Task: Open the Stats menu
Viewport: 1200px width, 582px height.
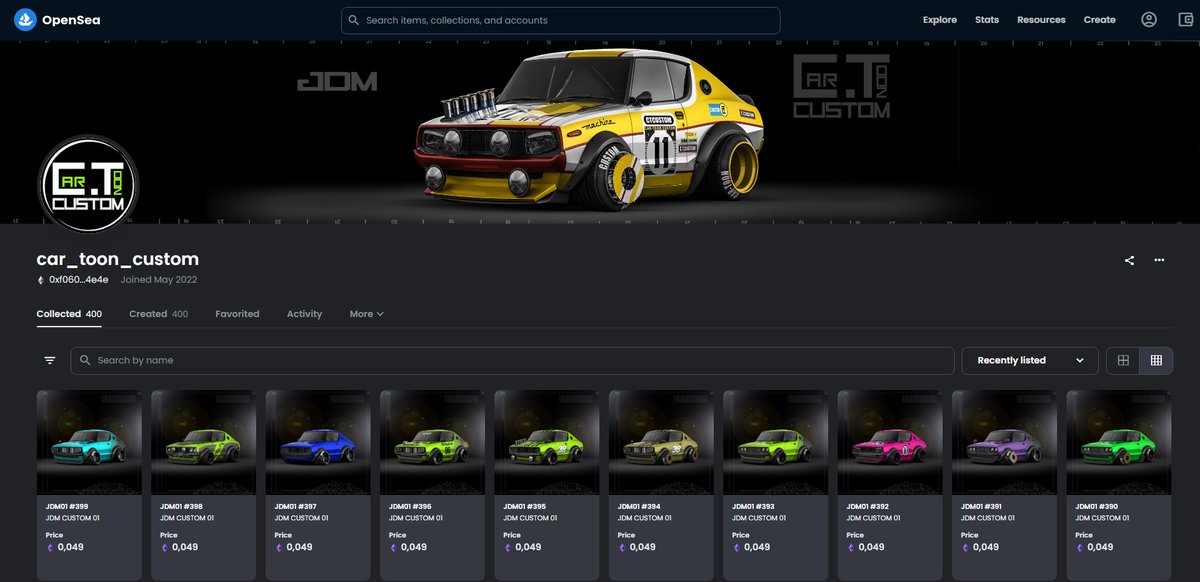Action: [987, 20]
